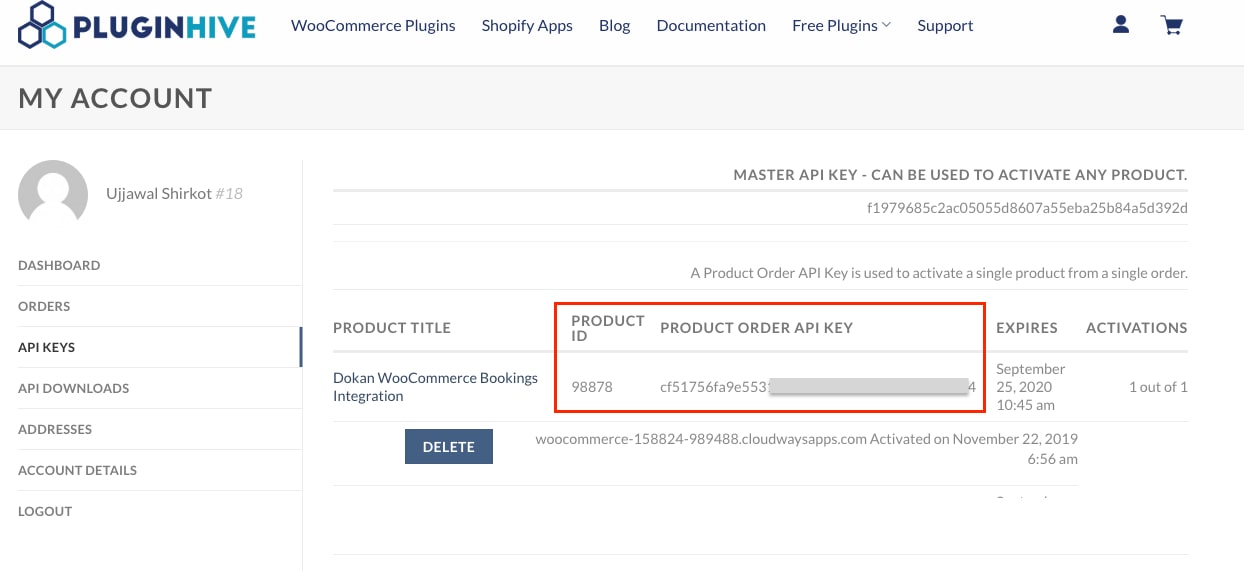Click the user name Ujjawal Shirkot
The height and width of the screenshot is (571, 1244).
158,193
